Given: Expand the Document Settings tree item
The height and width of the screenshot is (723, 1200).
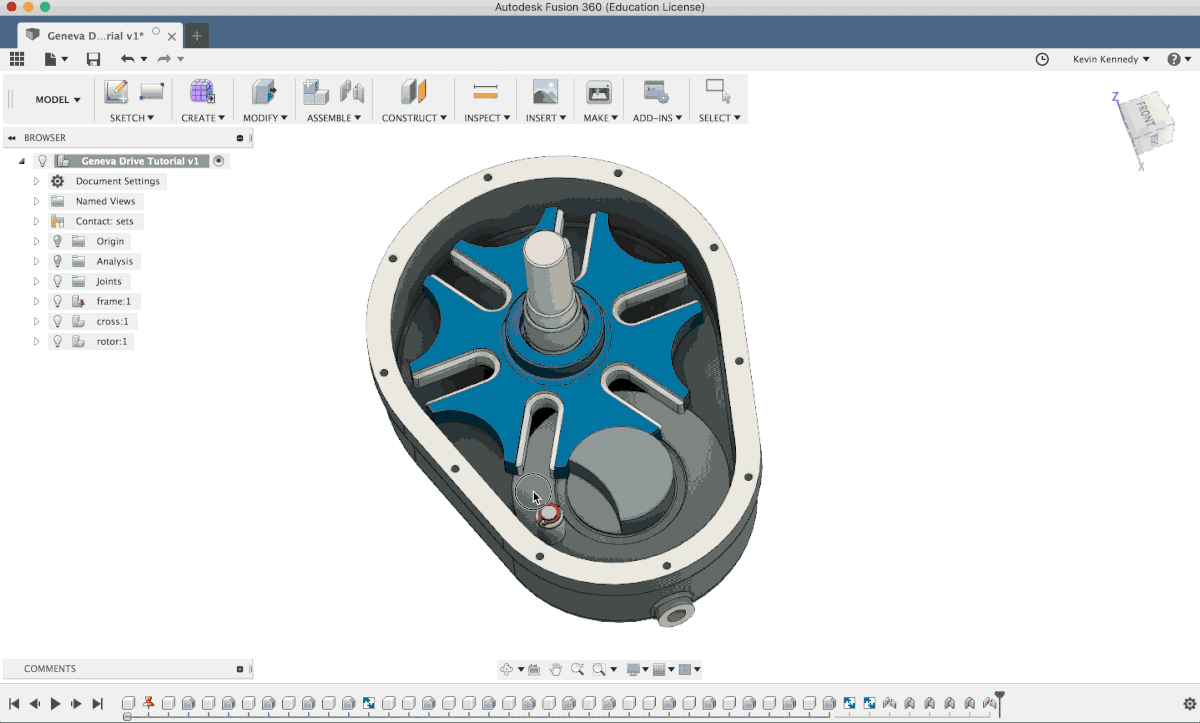Looking at the screenshot, I should (x=37, y=181).
